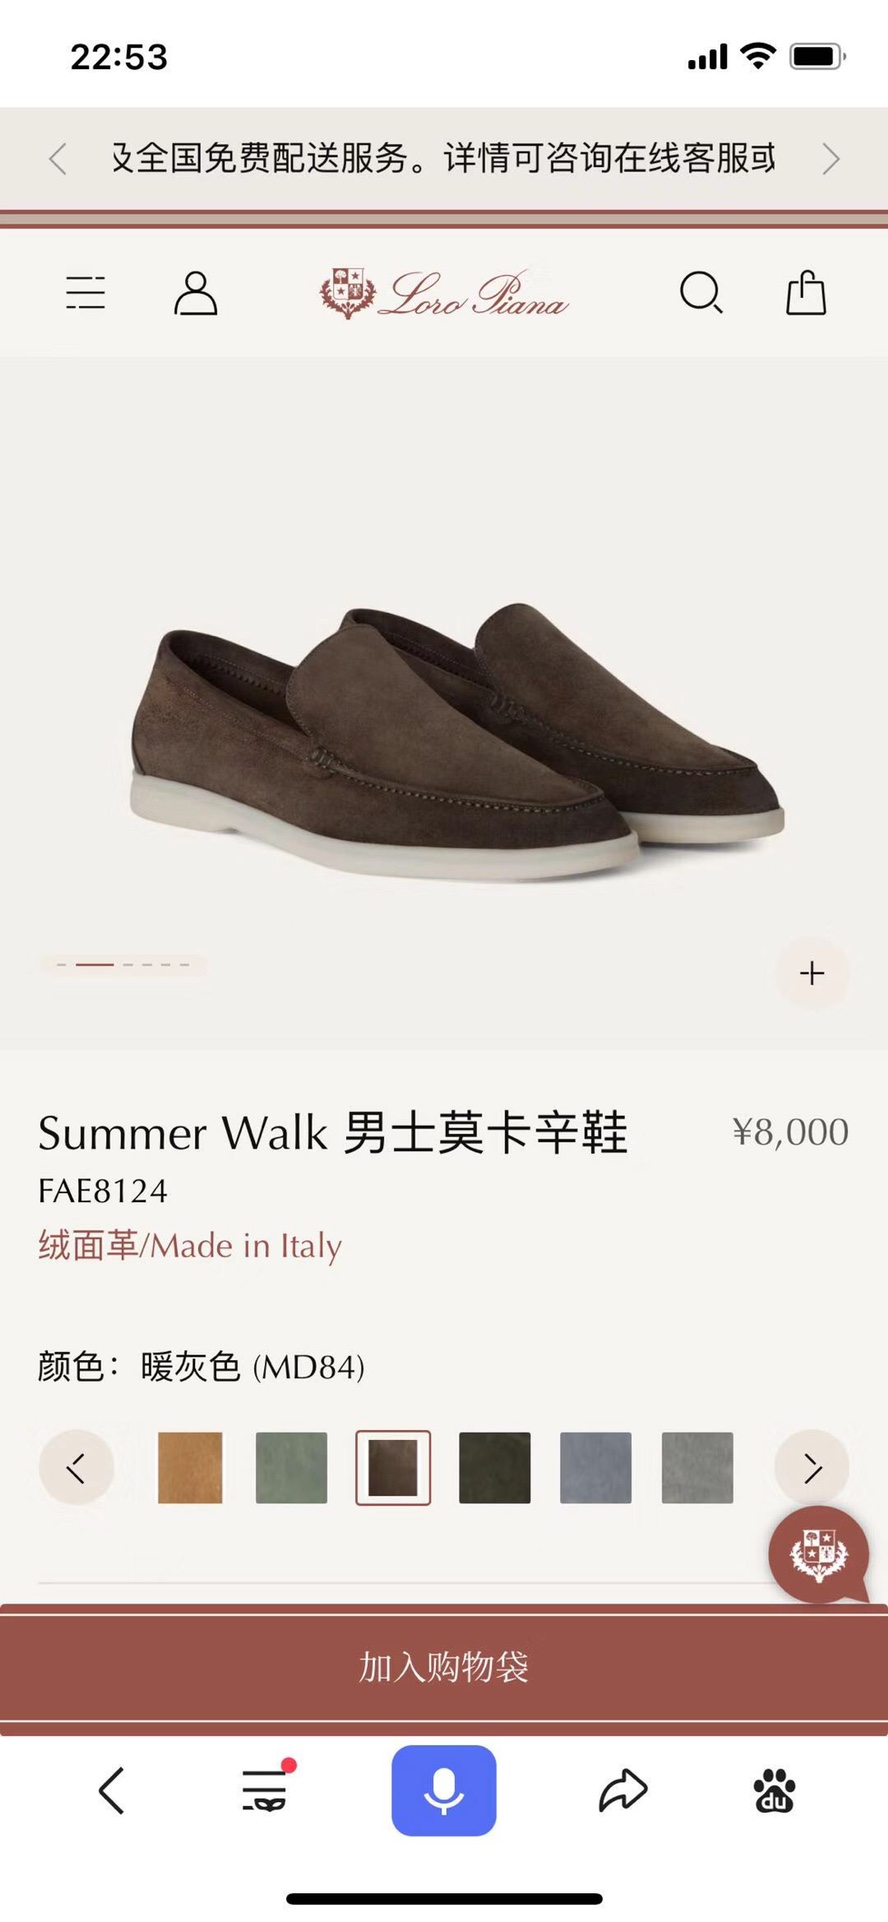
Task: Open the Baidu paw home icon
Action: (774, 1790)
